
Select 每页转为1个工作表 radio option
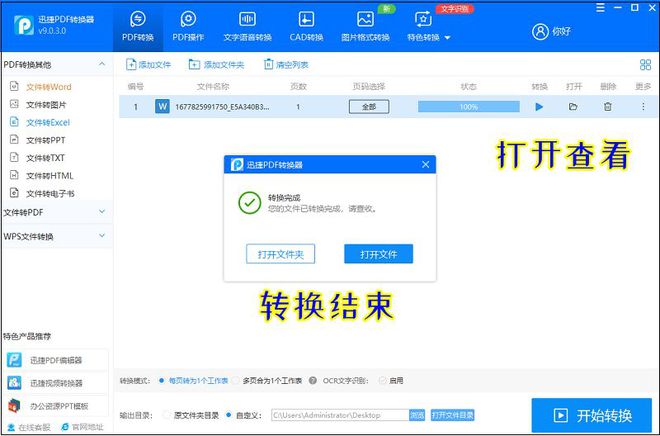pos(194,380)
